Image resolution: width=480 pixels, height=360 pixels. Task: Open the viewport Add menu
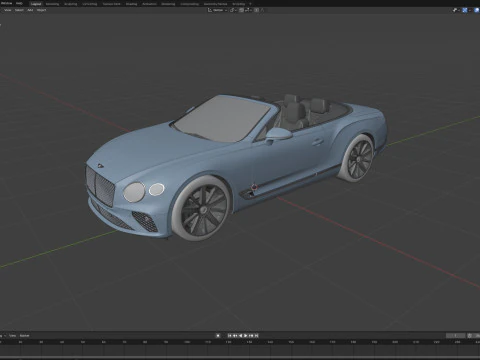30,10
